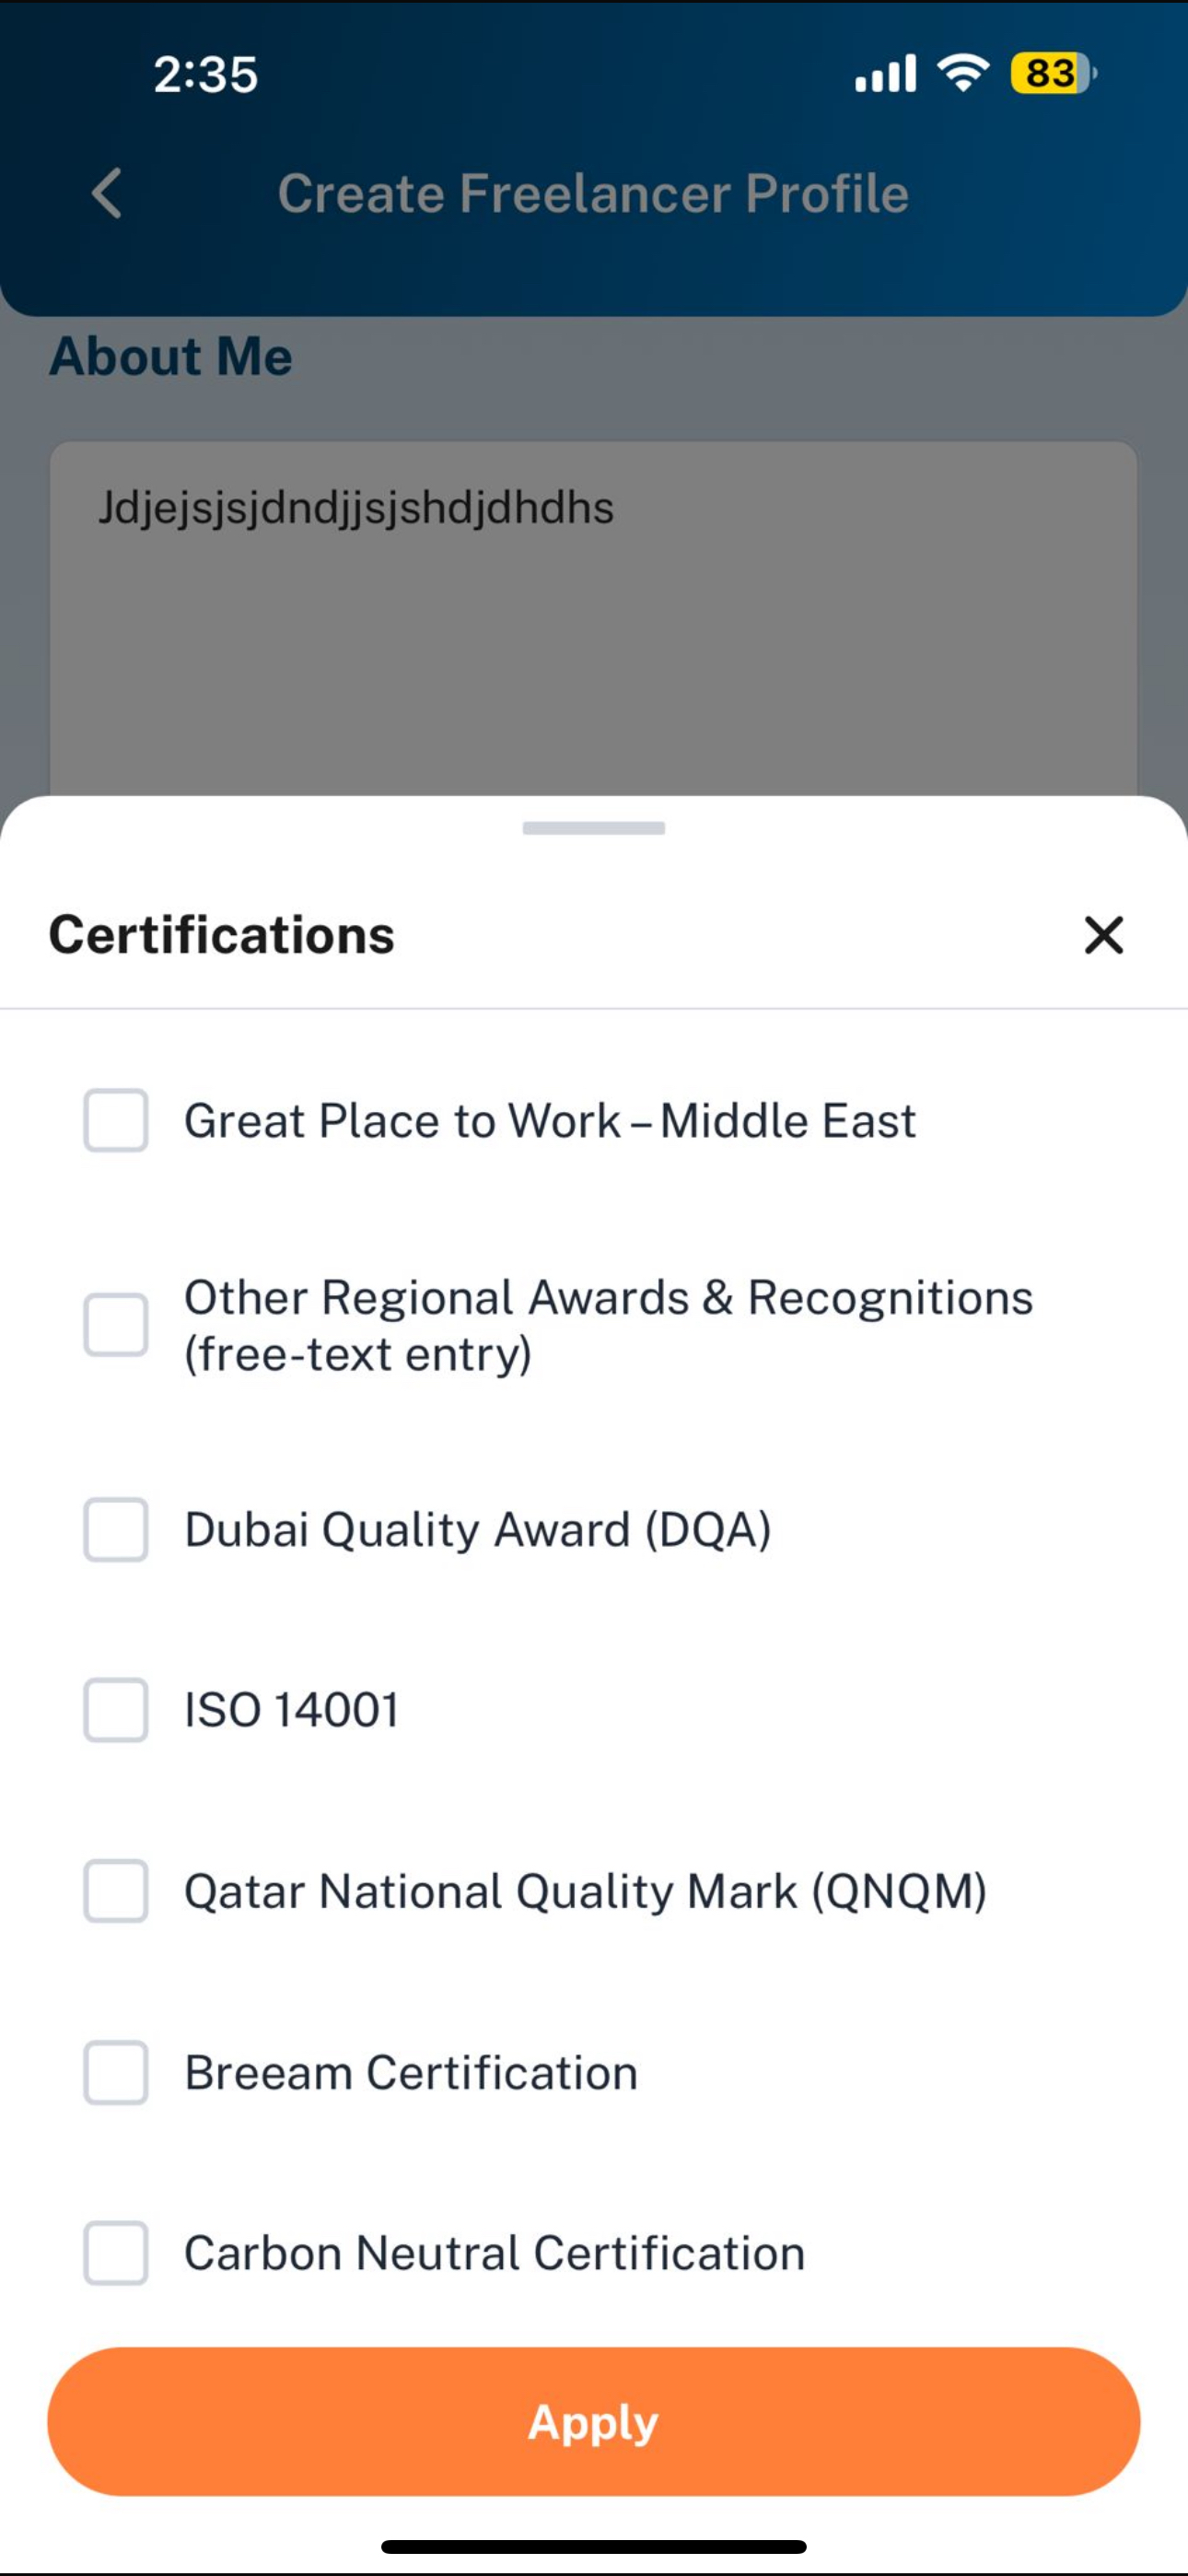Screen dimensions: 1188x2576
Task: Close the Certifications sheet with X
Action: pyautogui.click(x=1104, y=935)
